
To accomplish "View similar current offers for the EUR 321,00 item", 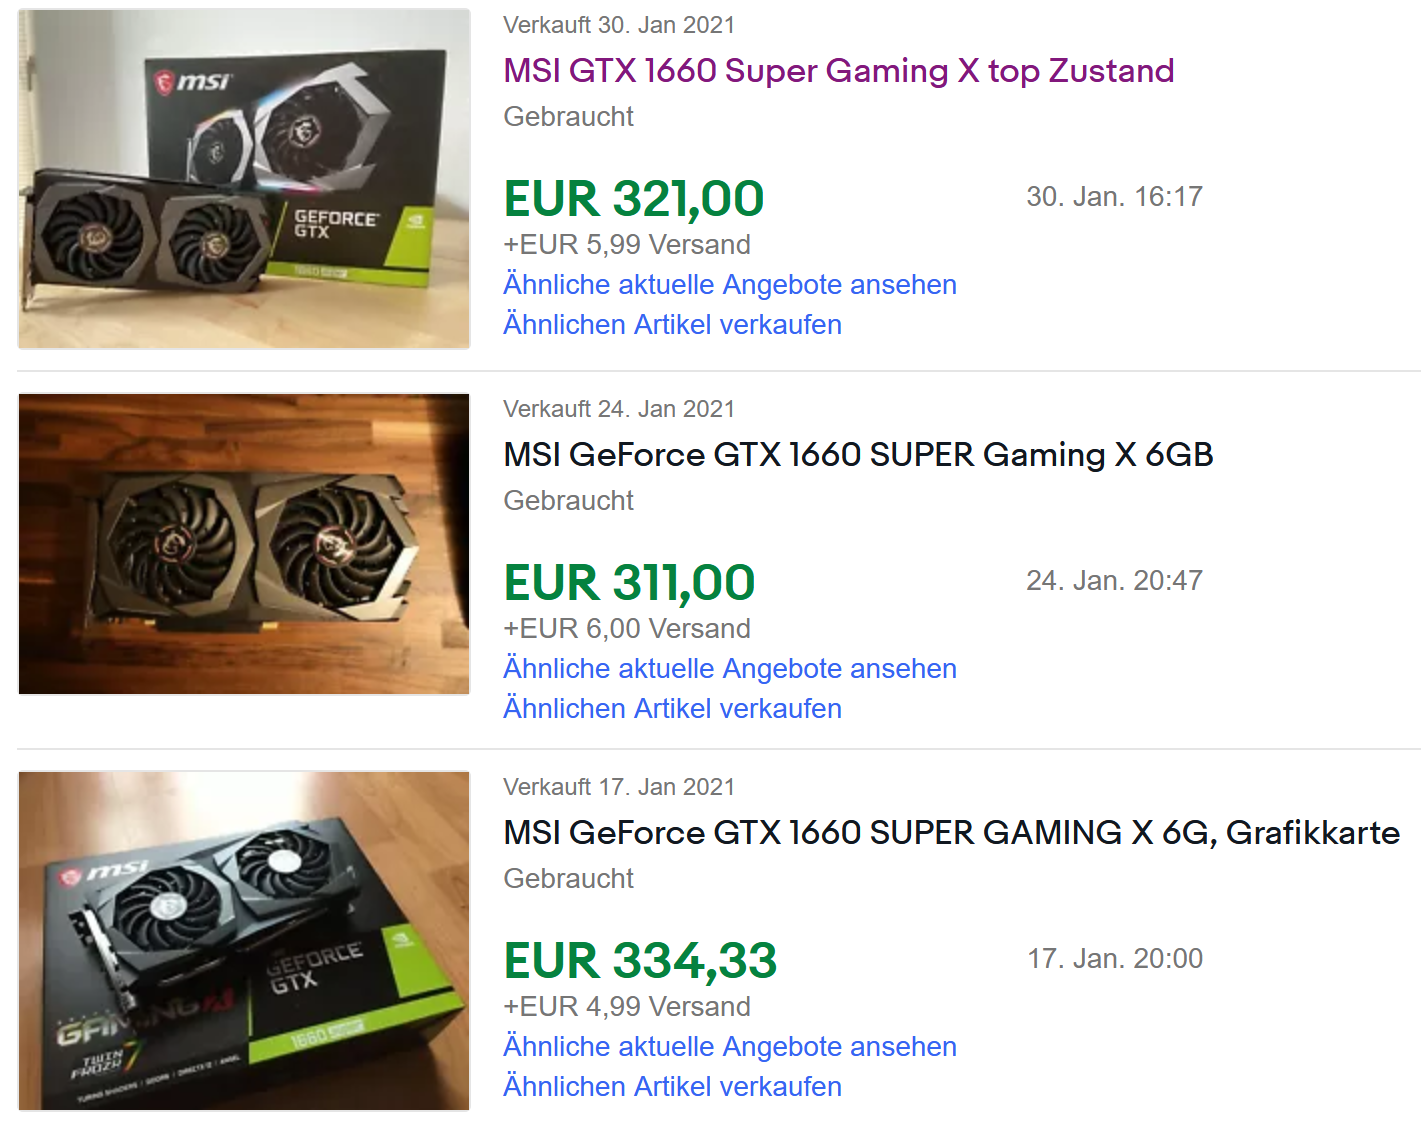I will [730, 285].
